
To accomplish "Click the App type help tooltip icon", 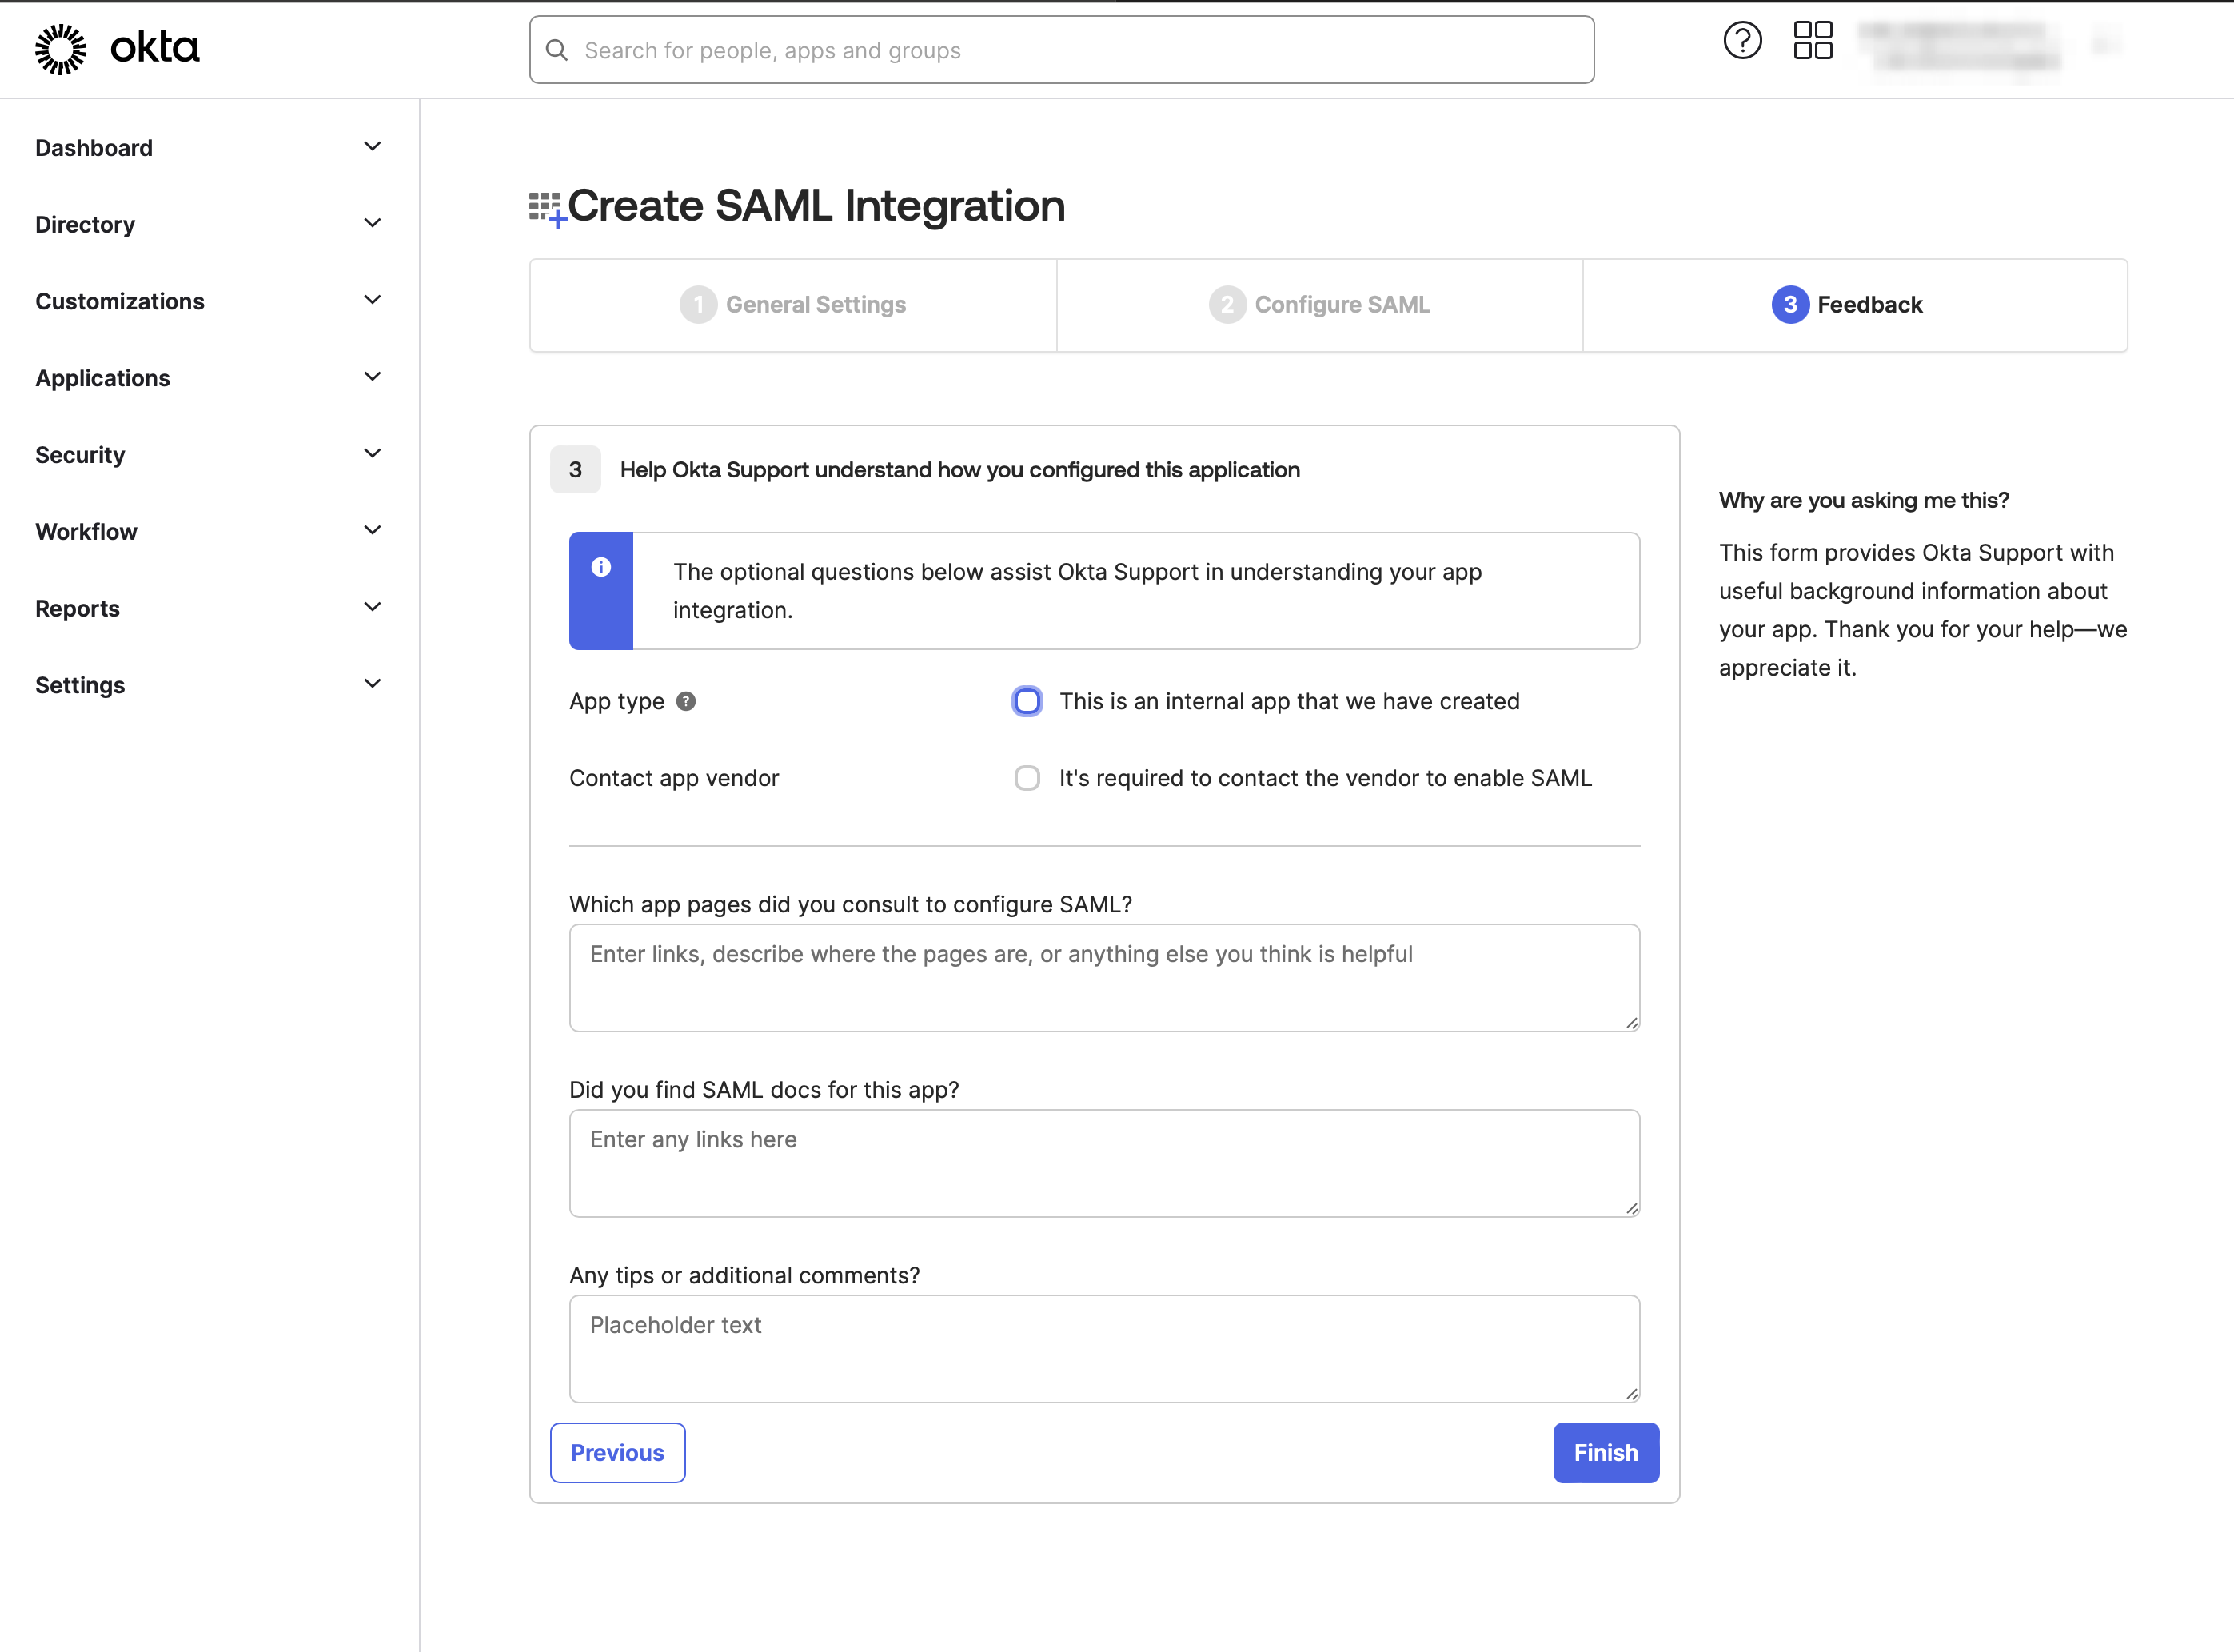I will pos(686,701).
